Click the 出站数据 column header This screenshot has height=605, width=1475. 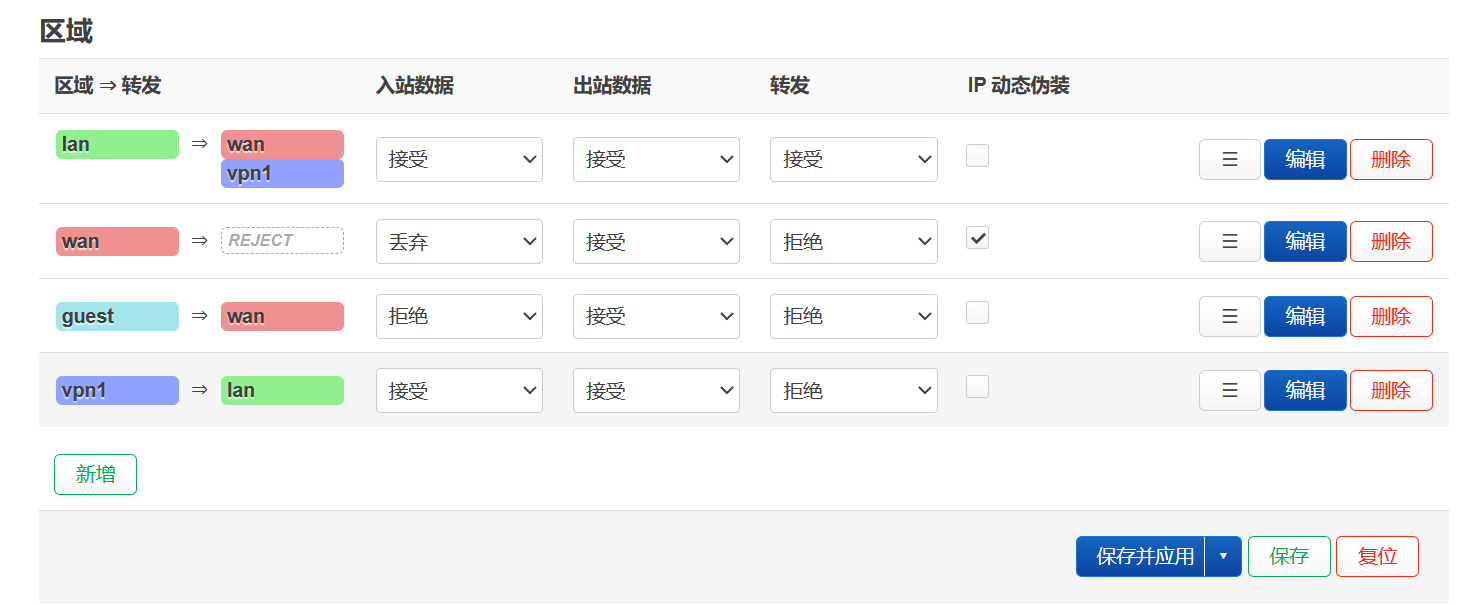[612, 86]
